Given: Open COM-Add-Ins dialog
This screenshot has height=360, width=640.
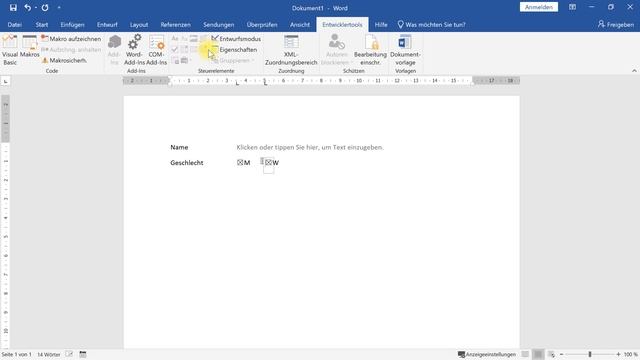Looking at the screenshot, I should 157,50.
